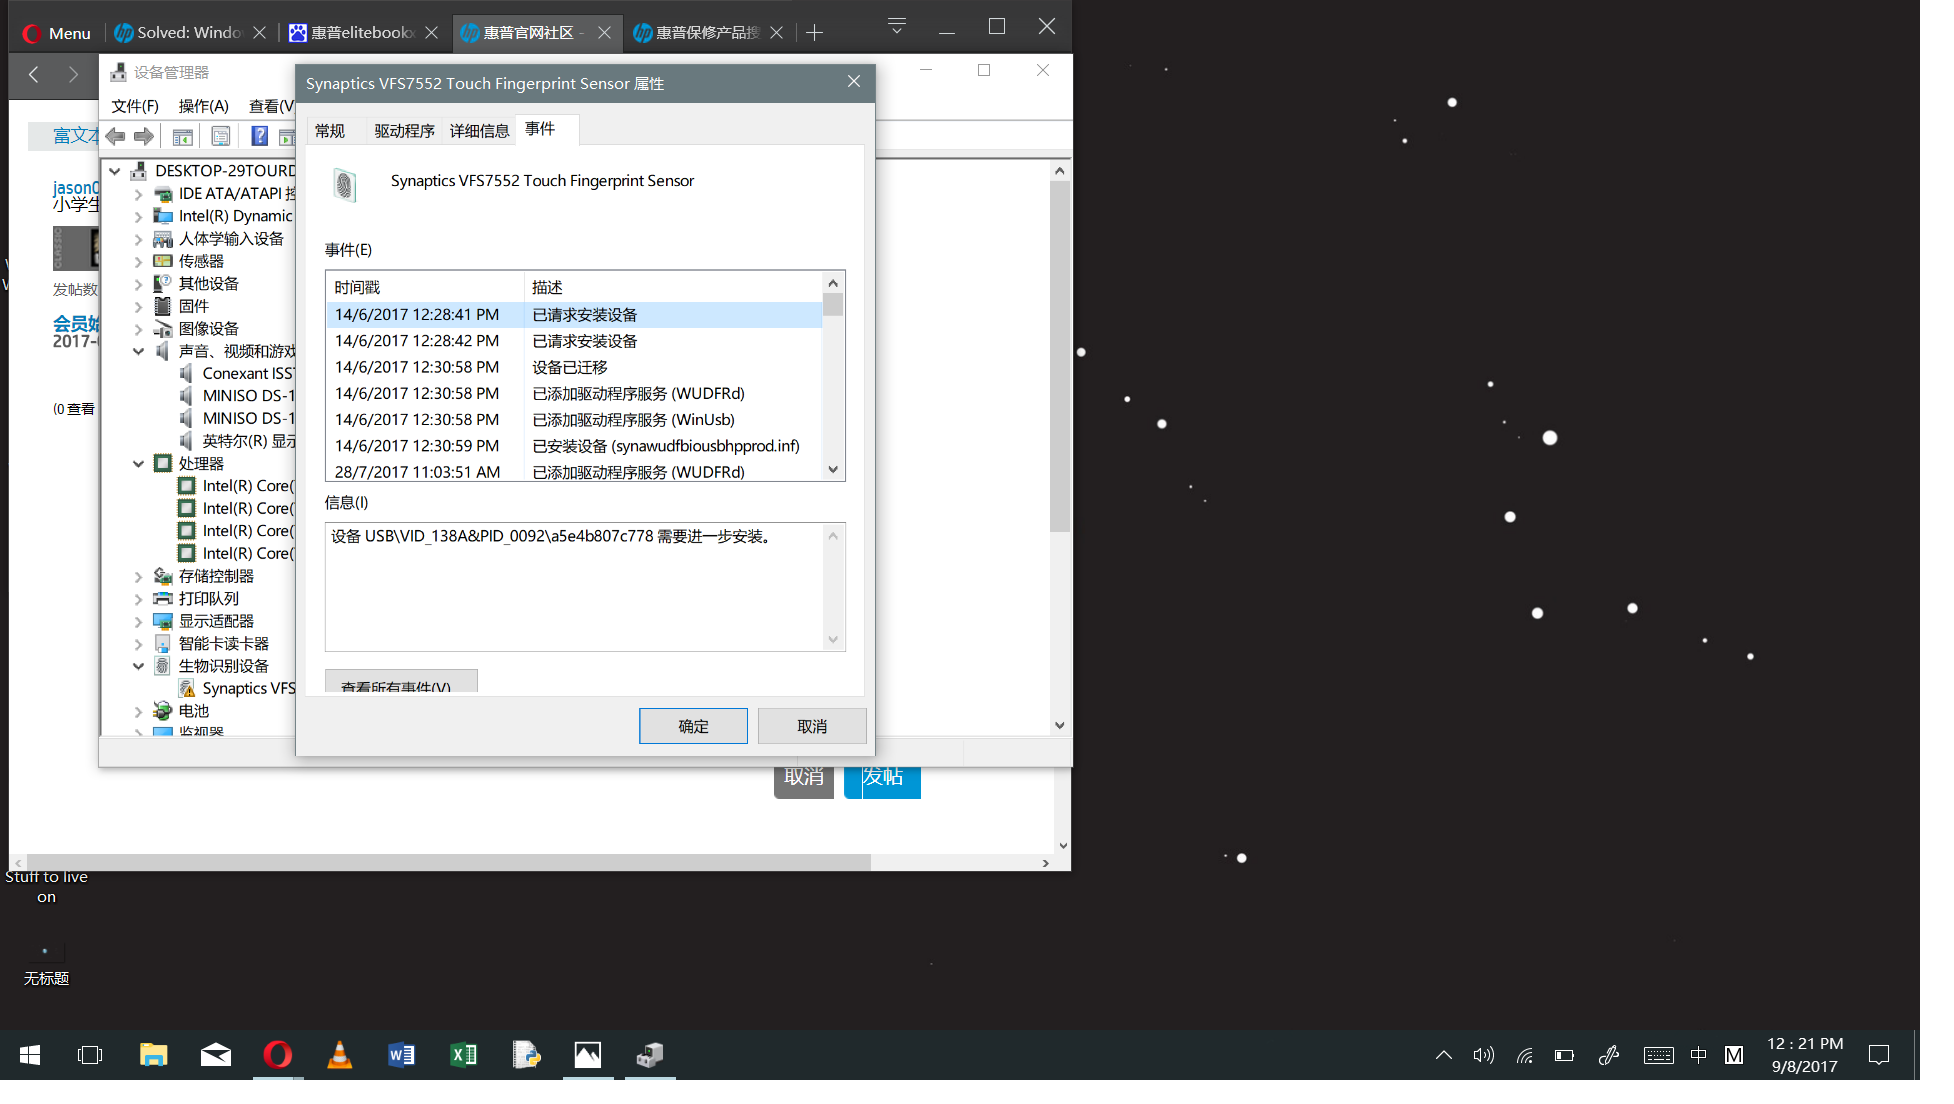The width and height of the screenshot is (1954, 1104).
Task: Click the volume icon in system tray
Action: pos(1484,1055)
